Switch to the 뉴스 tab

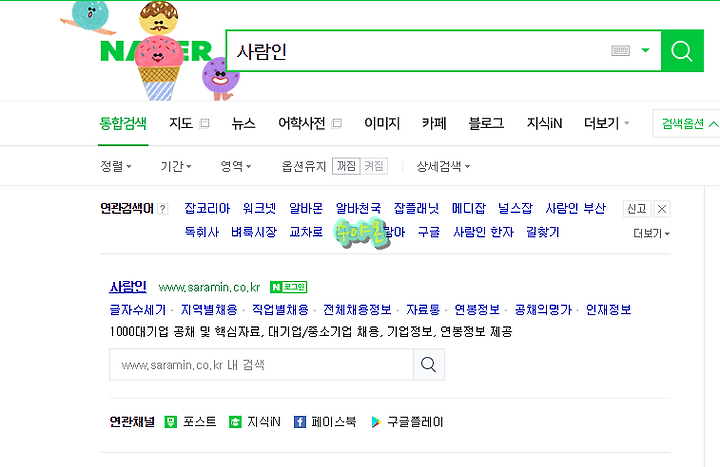(243, 123)
